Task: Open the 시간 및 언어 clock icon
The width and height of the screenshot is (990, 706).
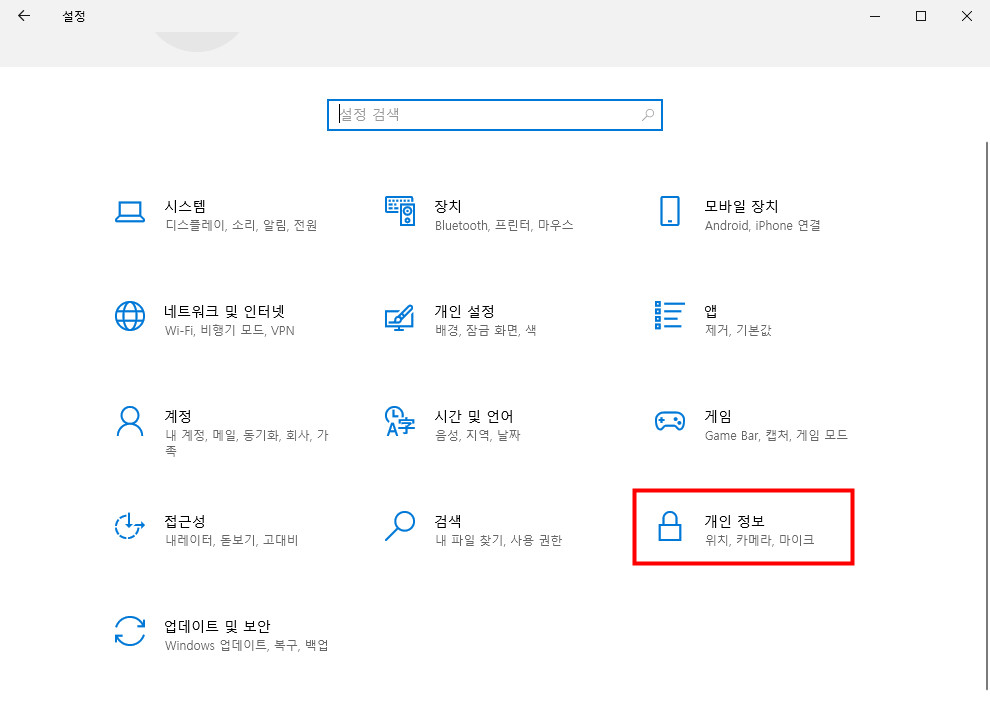Action: pos(400,421)
